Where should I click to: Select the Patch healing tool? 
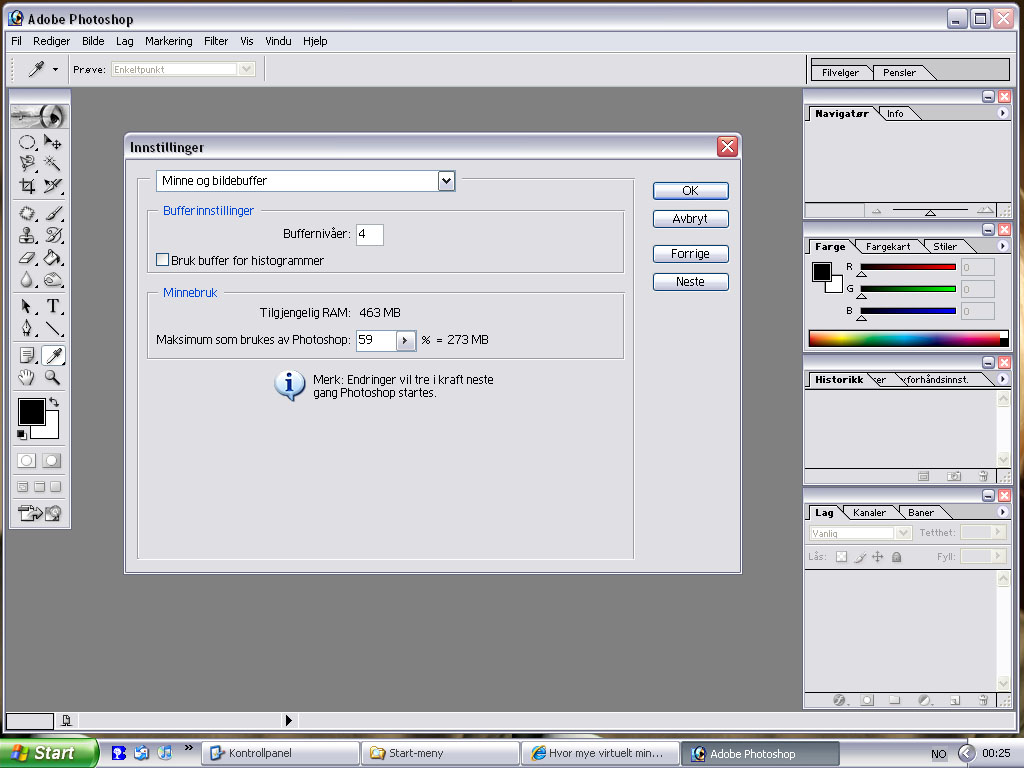click(27, 213)
